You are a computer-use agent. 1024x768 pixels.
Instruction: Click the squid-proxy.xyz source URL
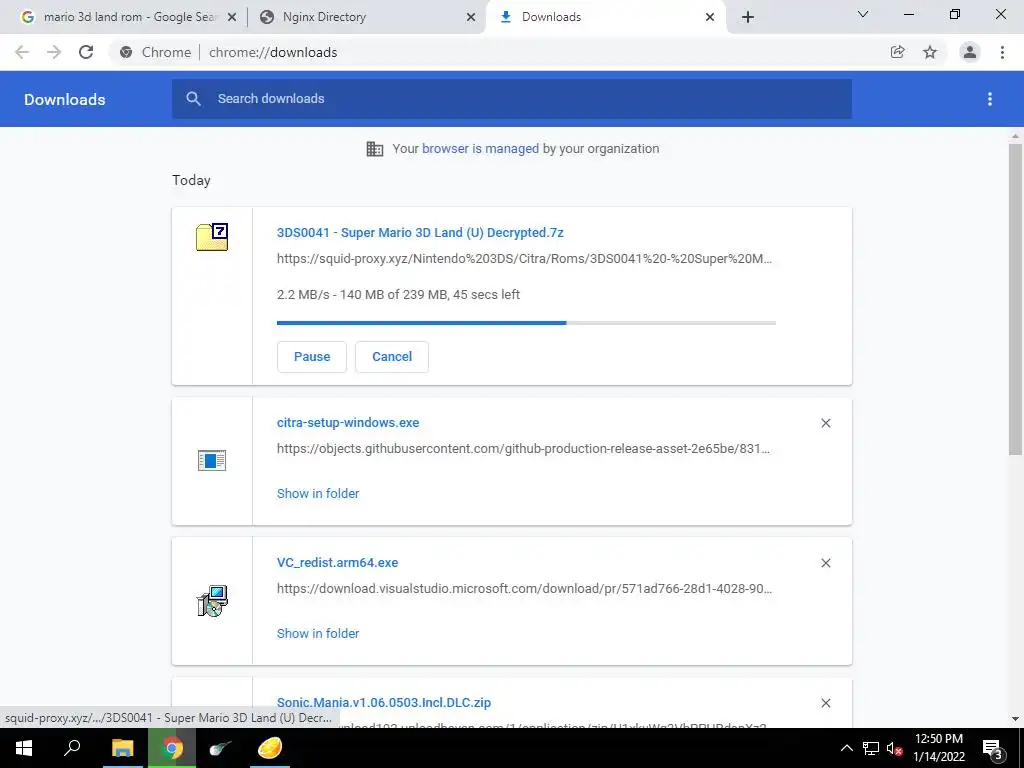(524, 259)
